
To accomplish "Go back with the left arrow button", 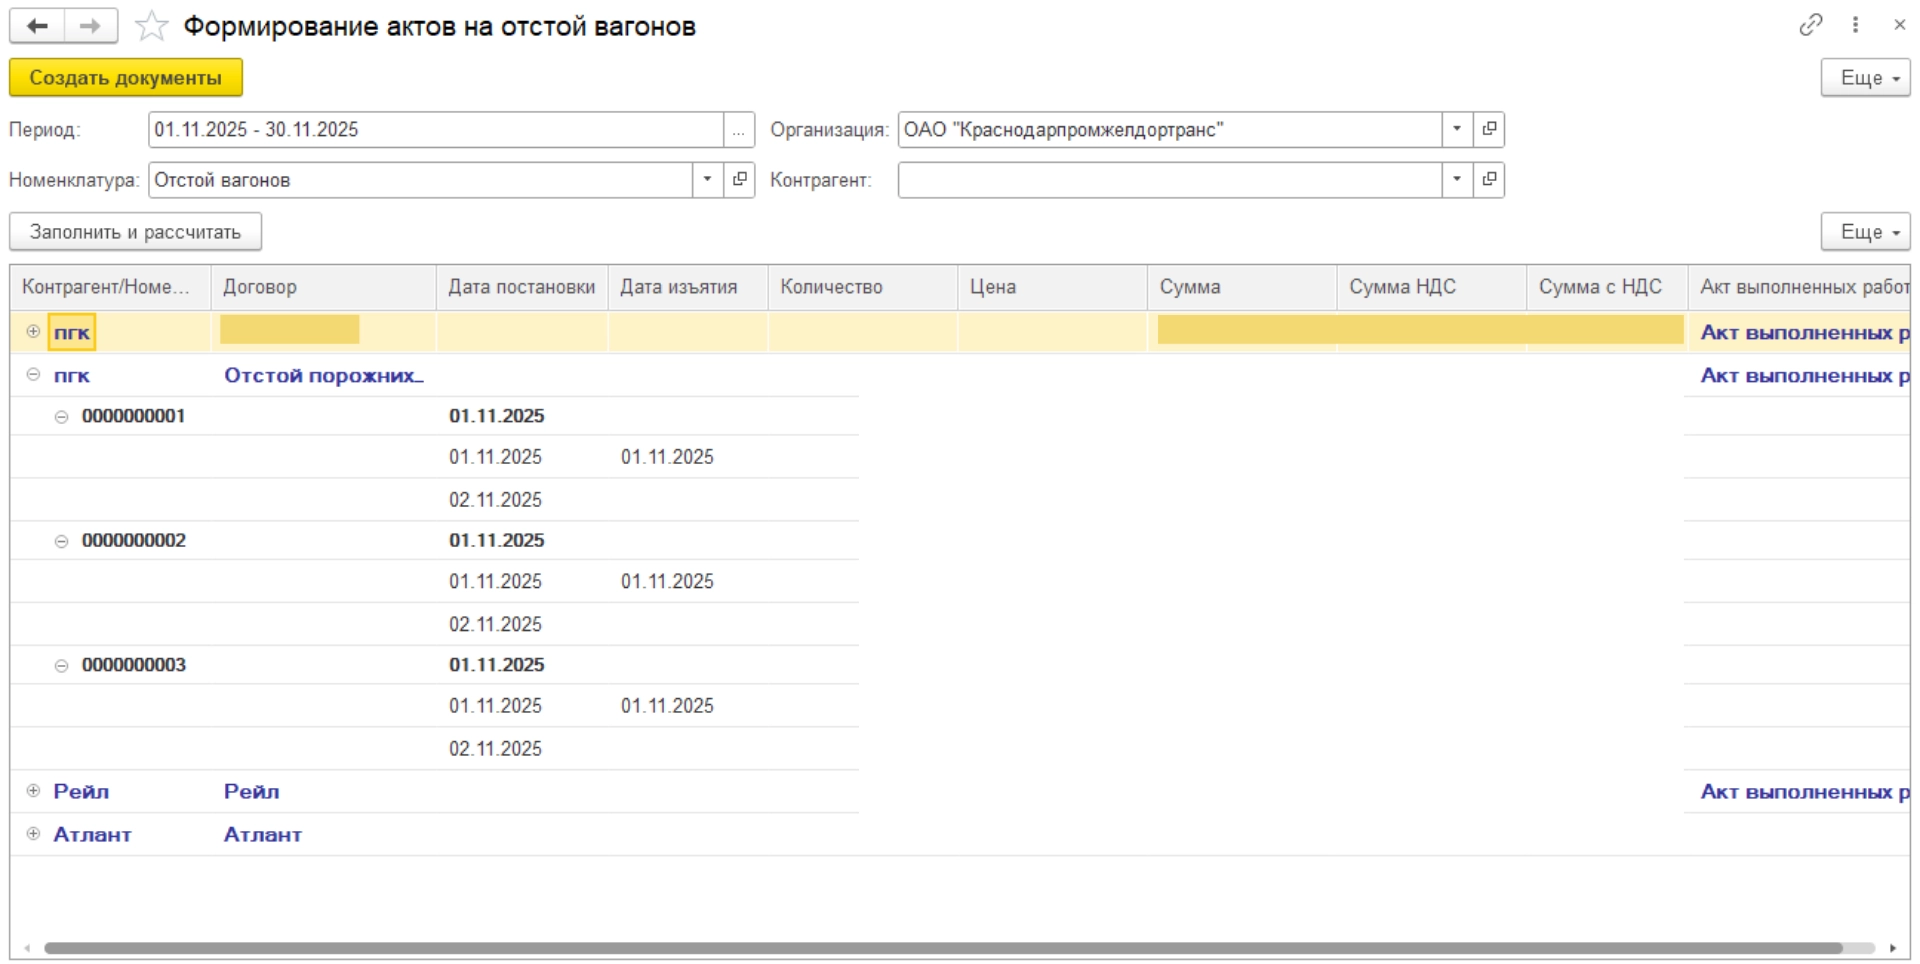I will click(x=37, y=26).
